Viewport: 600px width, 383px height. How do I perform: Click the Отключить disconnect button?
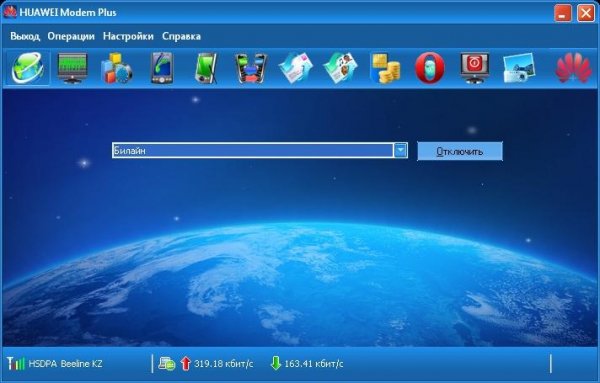460,151
